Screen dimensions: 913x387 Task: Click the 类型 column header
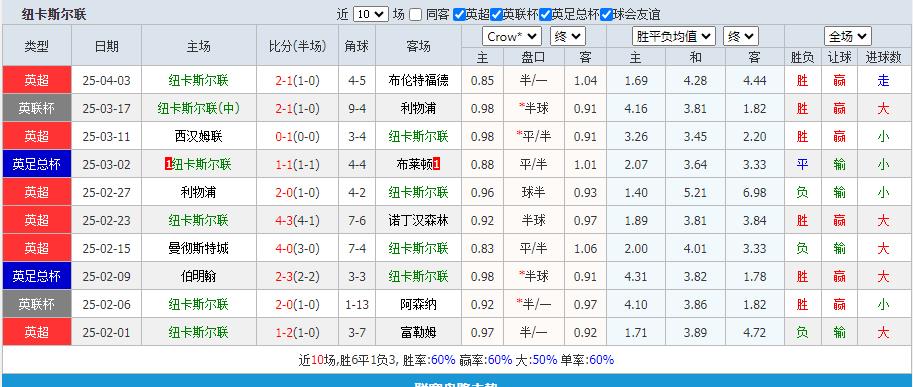click(x=37, y=46)
